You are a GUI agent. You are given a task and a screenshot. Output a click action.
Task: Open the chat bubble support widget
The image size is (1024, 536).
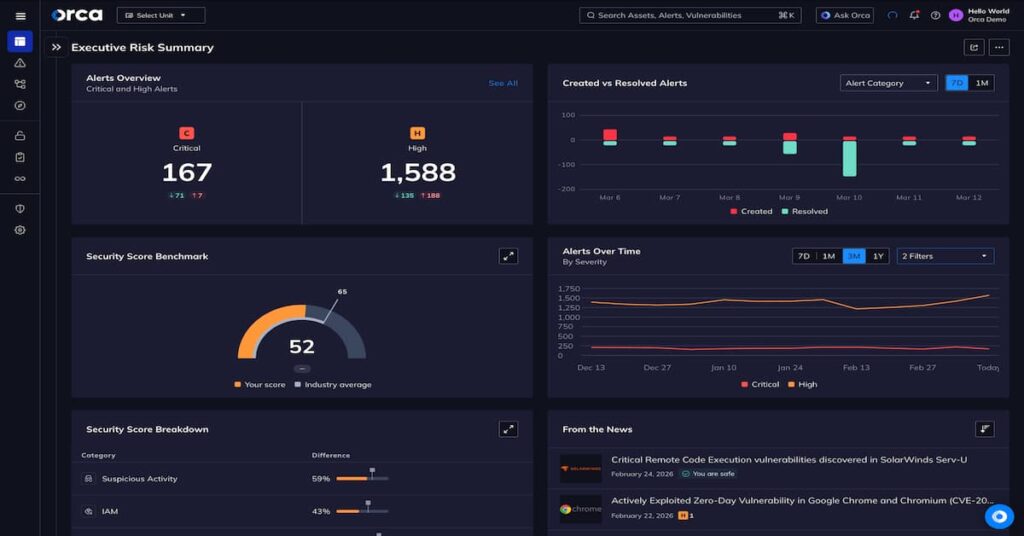pos(999,516)
